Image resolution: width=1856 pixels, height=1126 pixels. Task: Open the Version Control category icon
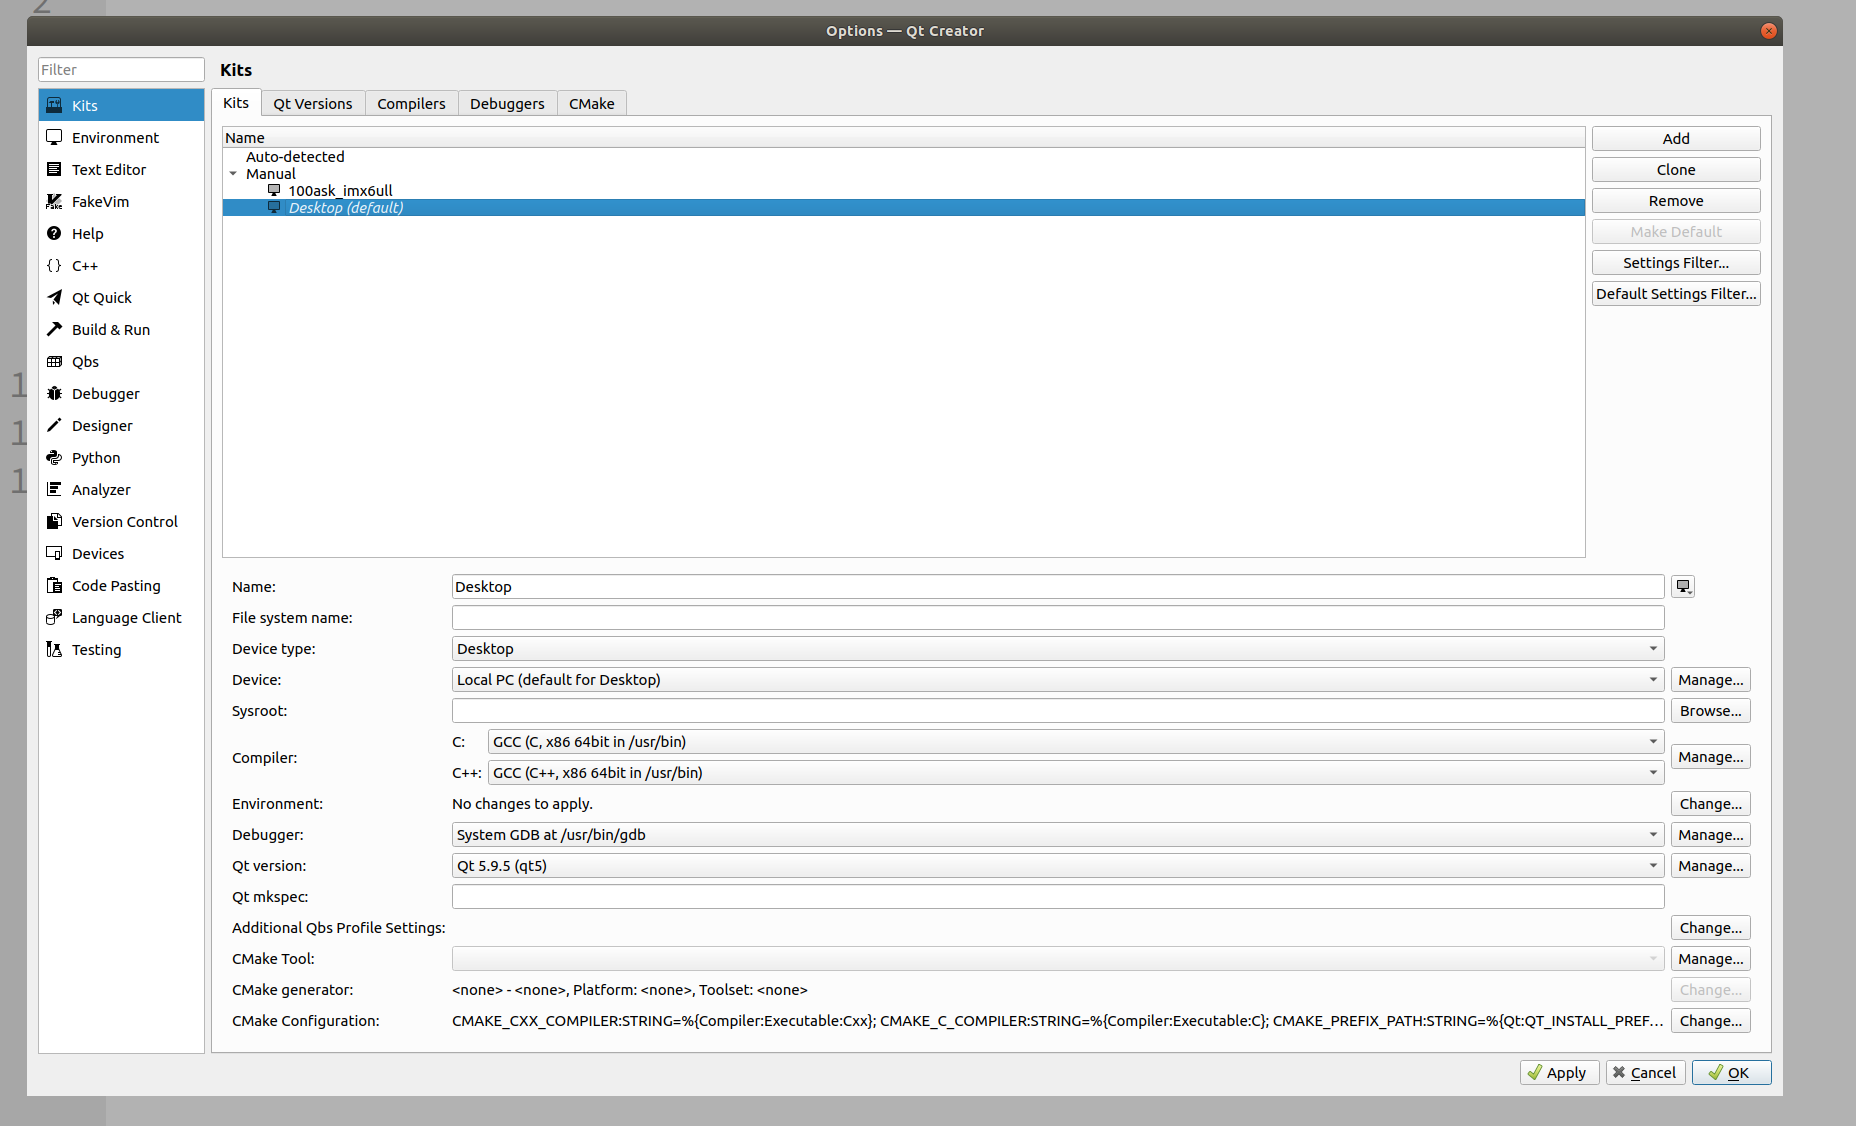tap(55, 521)
